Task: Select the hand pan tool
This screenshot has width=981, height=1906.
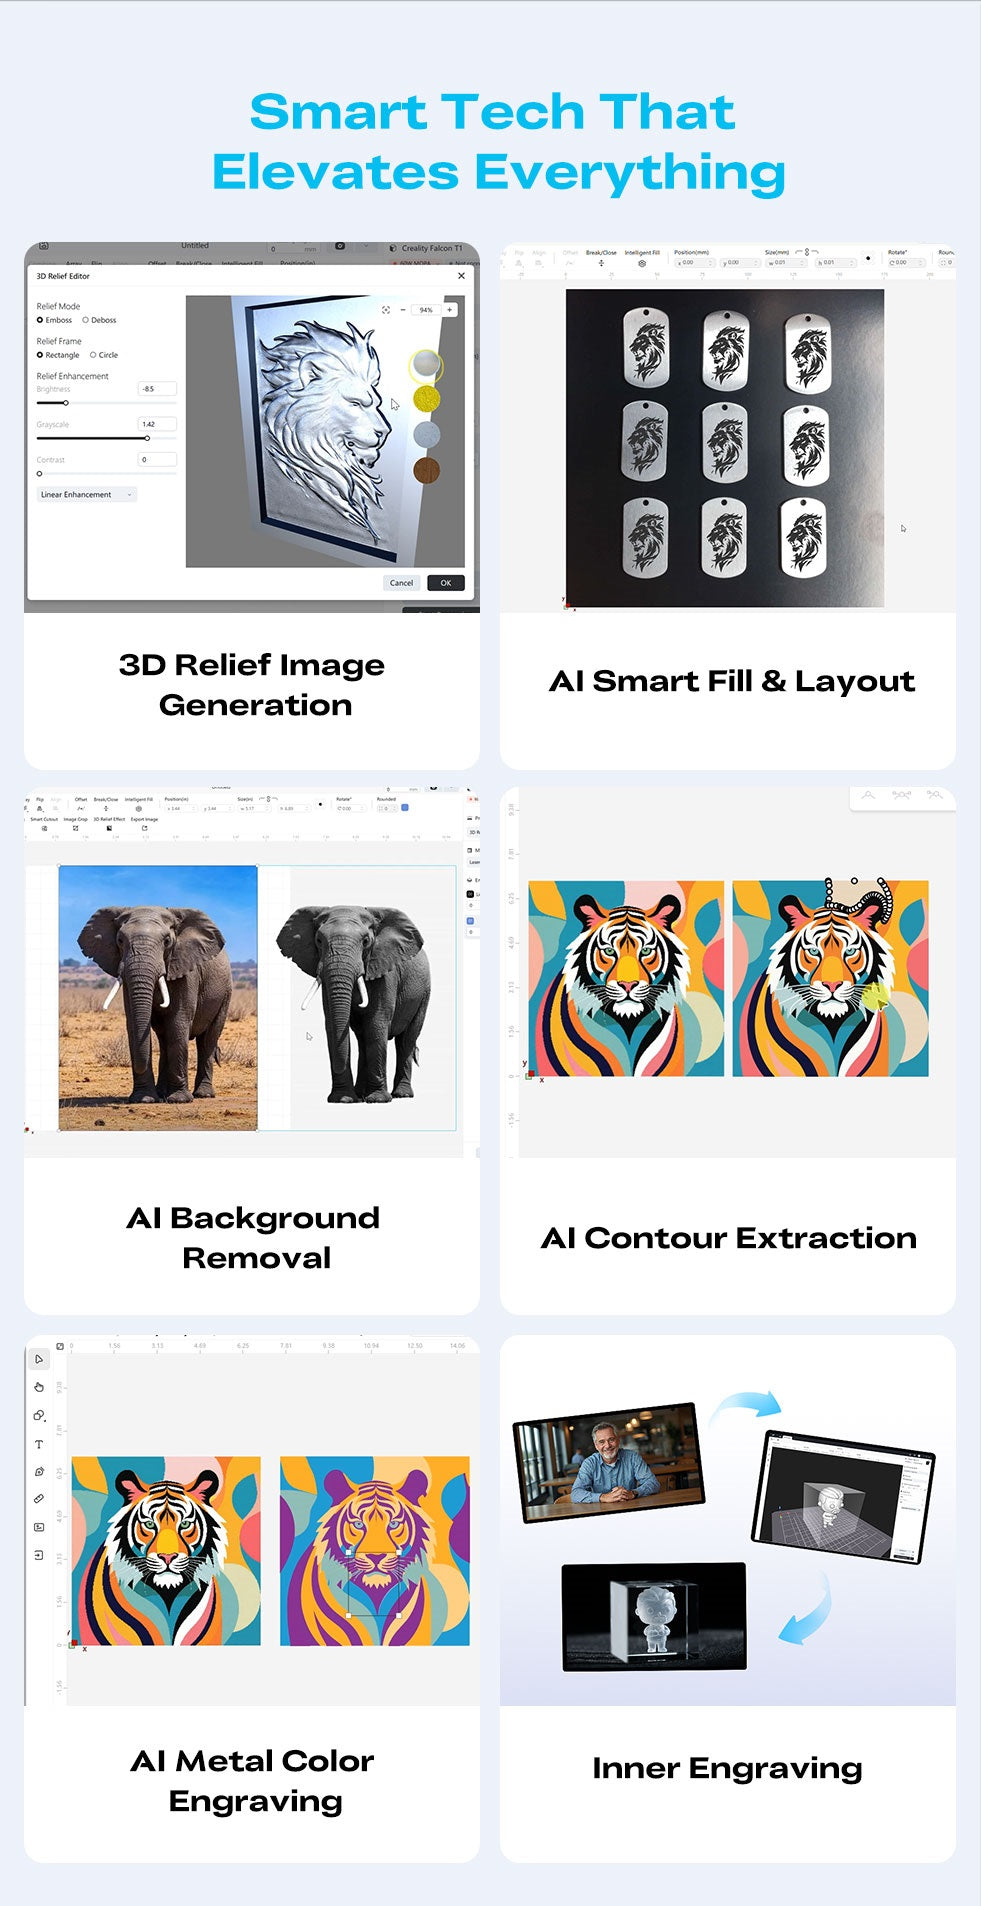Action: point(39,1387)
